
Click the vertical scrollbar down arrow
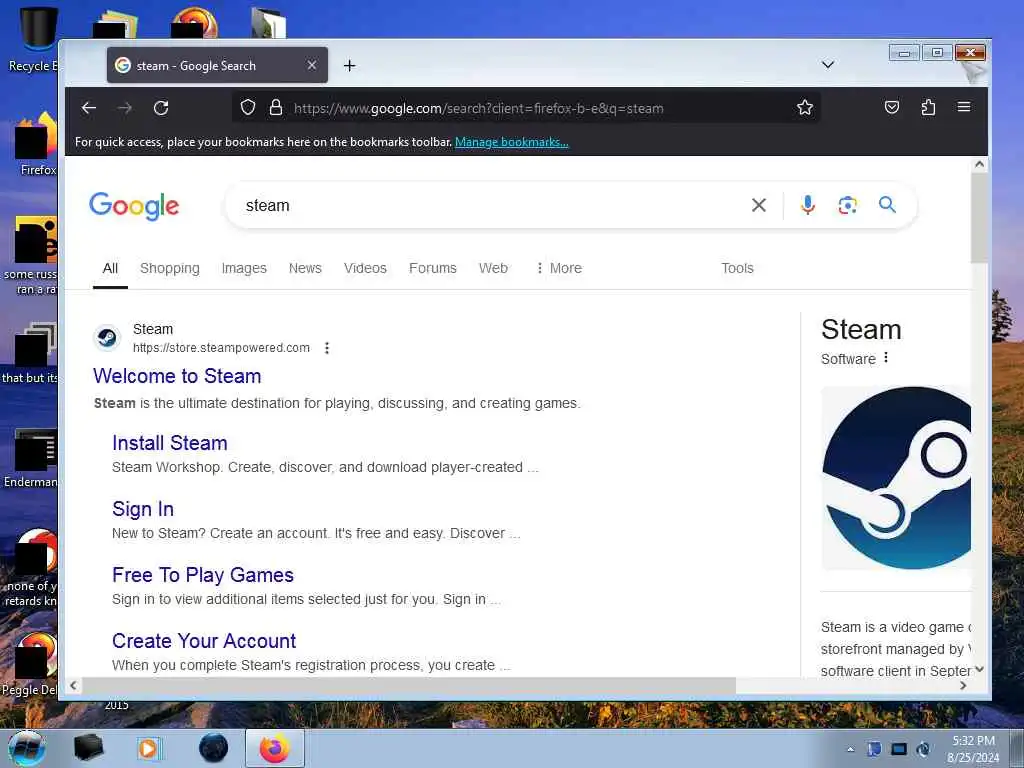(x=979, y=669)
